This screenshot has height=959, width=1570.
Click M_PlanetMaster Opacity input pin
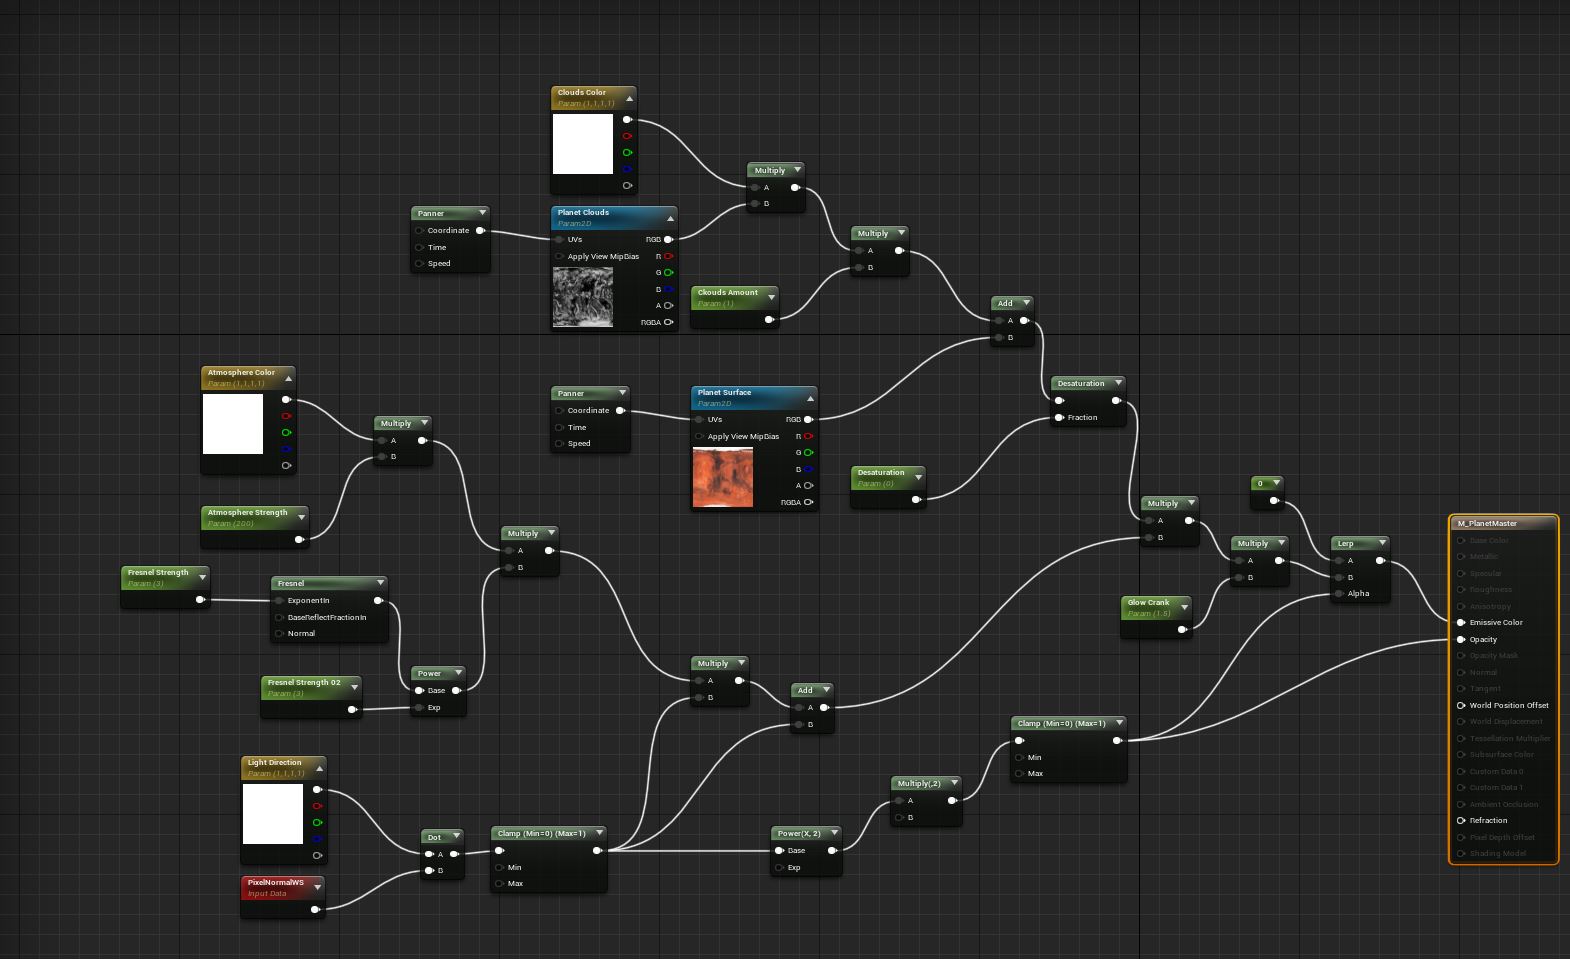(x=1461, y=639)
